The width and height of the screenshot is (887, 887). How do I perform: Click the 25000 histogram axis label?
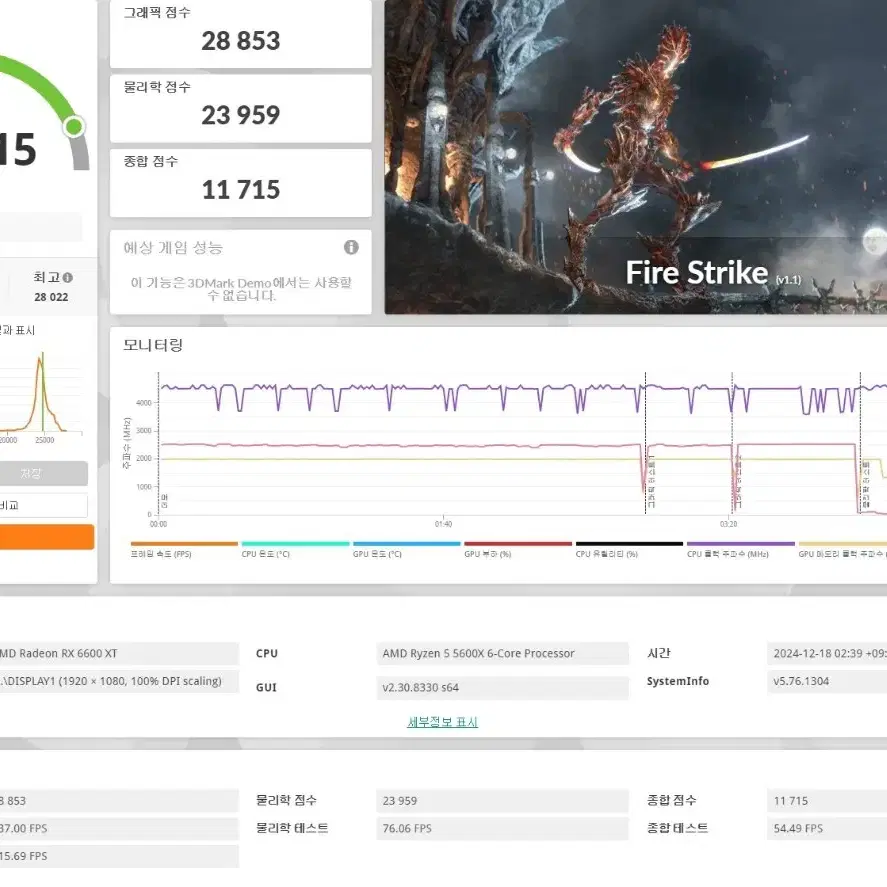pos(45,440)
